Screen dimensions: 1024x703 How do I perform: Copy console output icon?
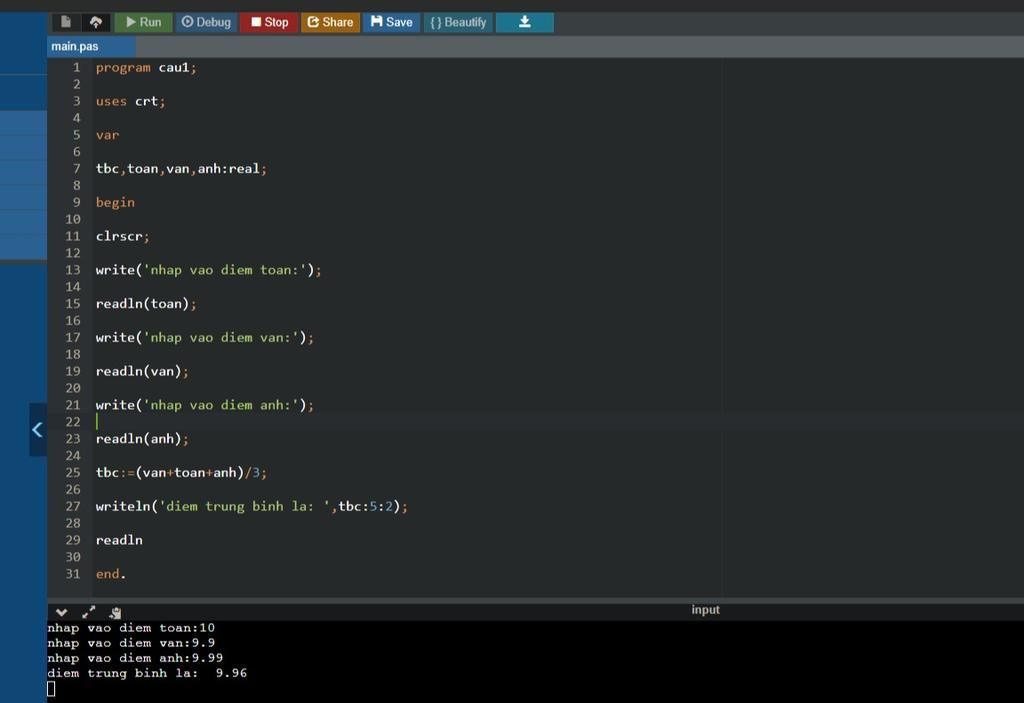(x=116, y=613)
